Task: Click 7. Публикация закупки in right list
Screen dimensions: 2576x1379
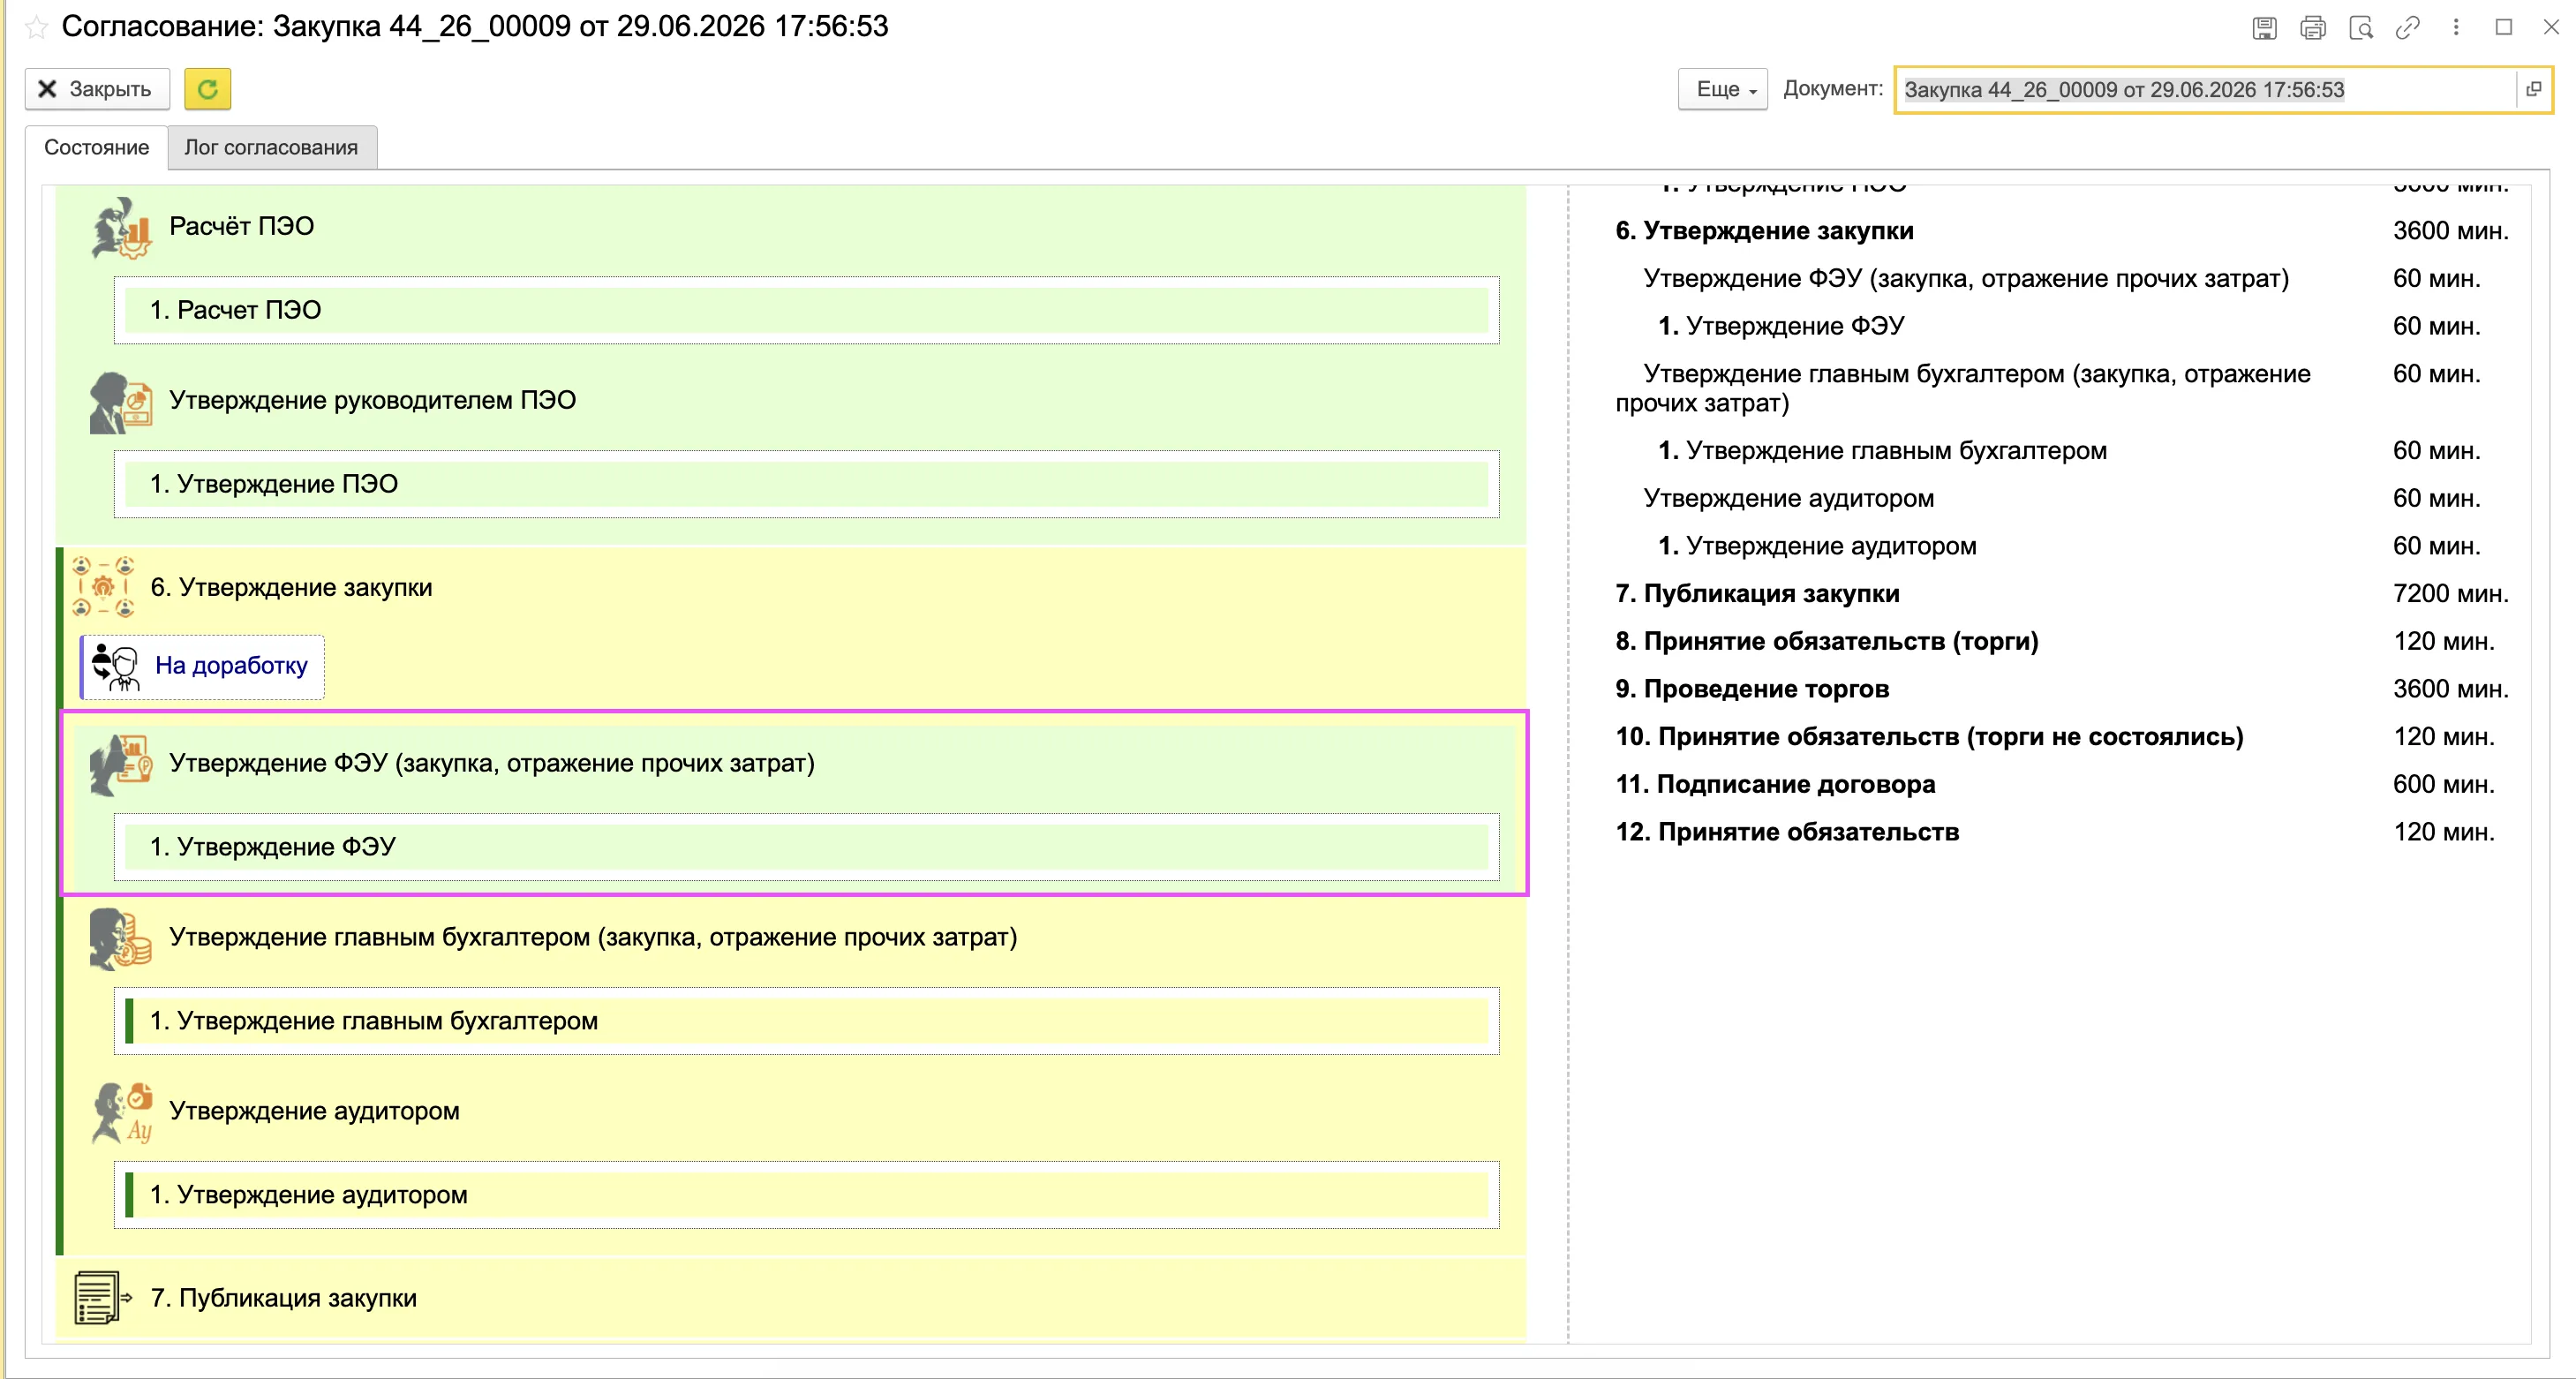Action: point(1757,593)
